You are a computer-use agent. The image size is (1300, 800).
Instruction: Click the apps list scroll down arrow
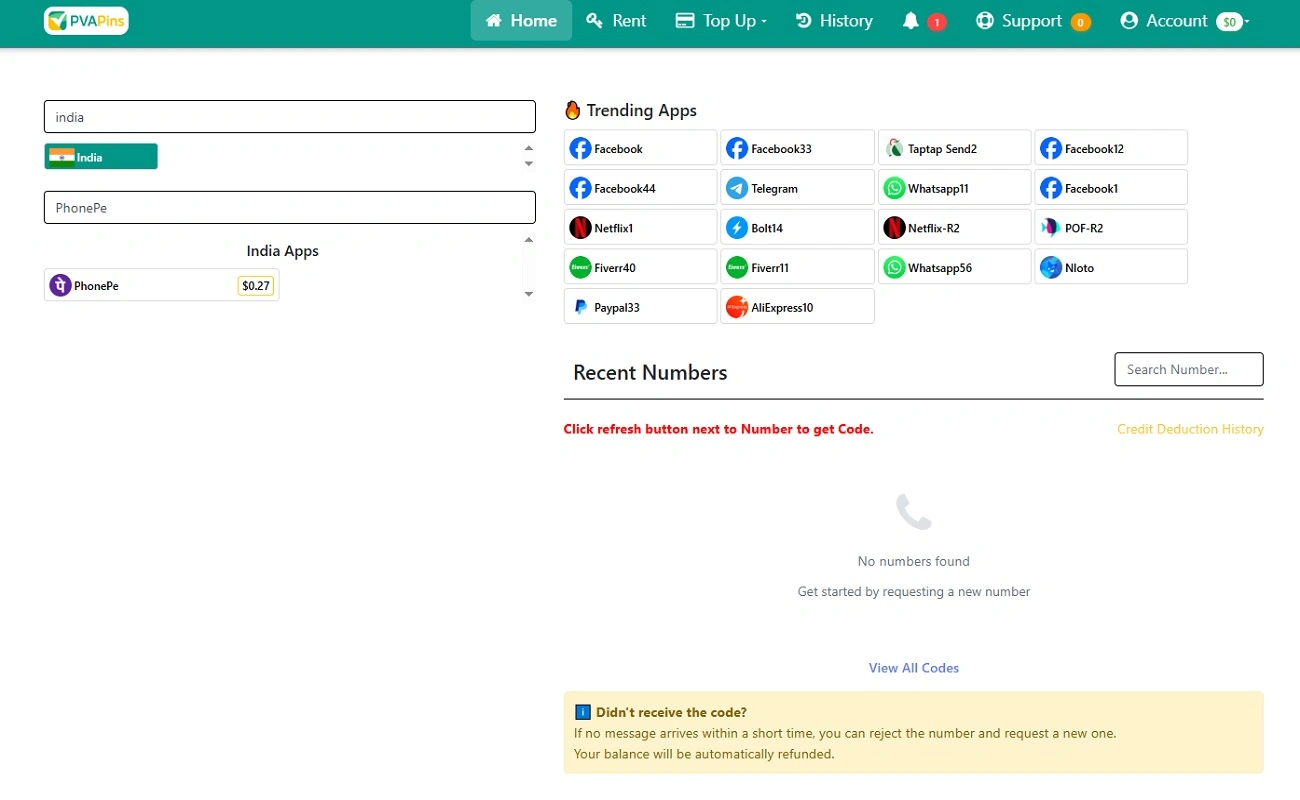click(x=529, y=294)
